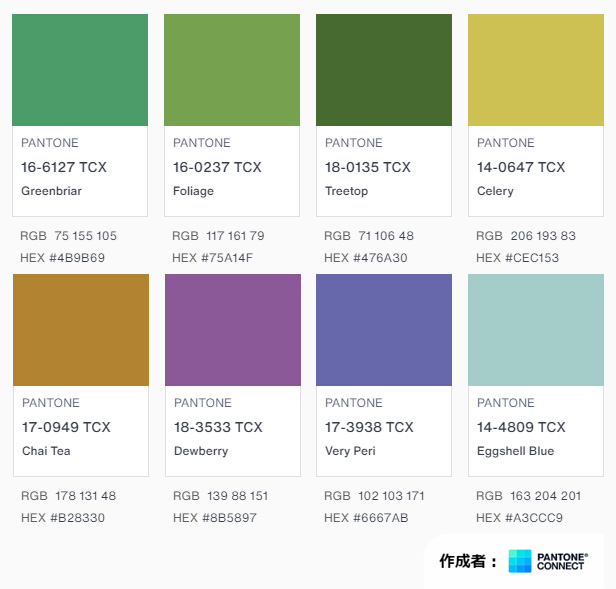Click HEX #B28330 value

[63, 518]
